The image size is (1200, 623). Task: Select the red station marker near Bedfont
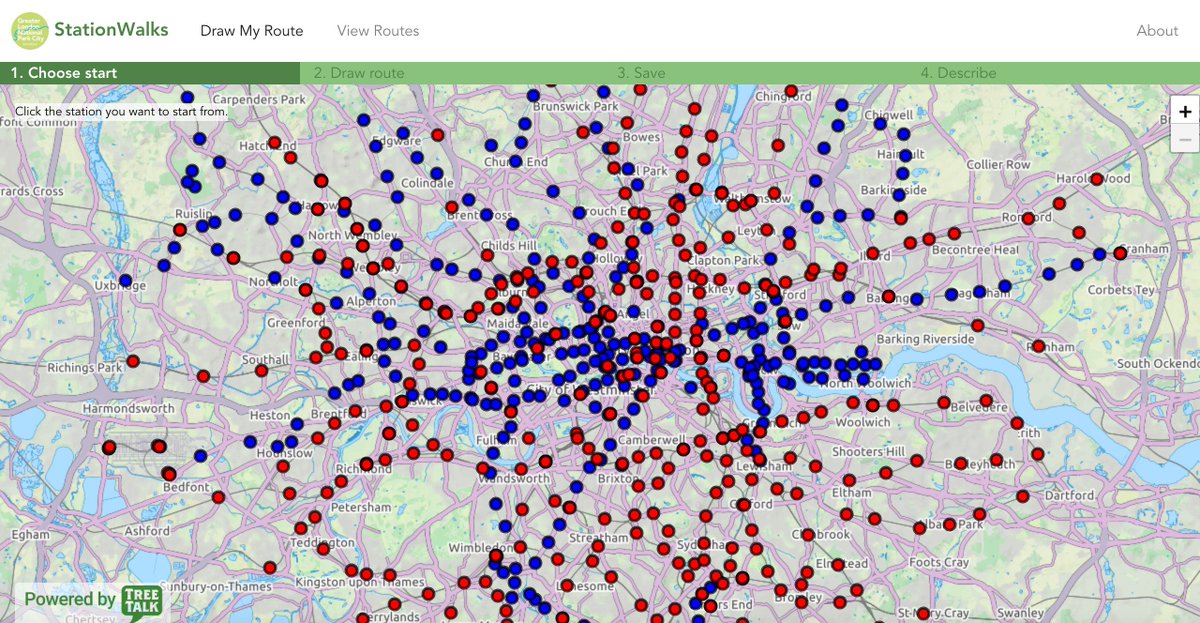click(x=169, y=475)
